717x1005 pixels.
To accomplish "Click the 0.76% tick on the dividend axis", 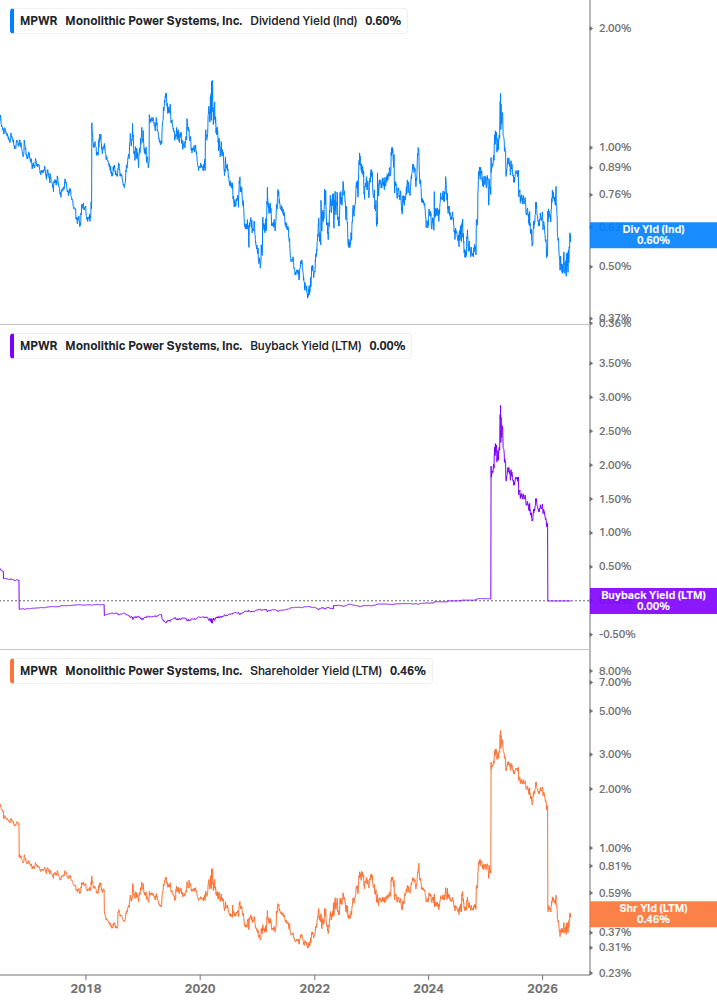I will [x=615, y=194].
